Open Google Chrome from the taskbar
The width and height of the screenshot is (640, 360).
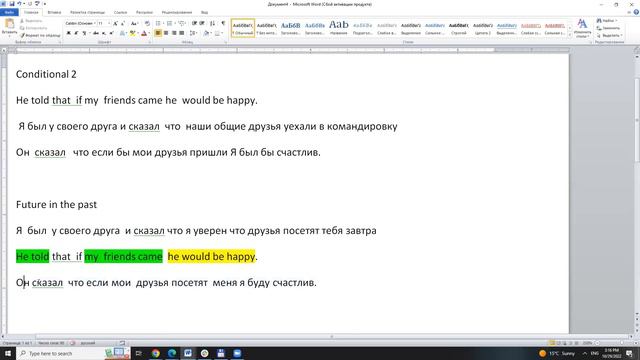(x=156, y=353)
